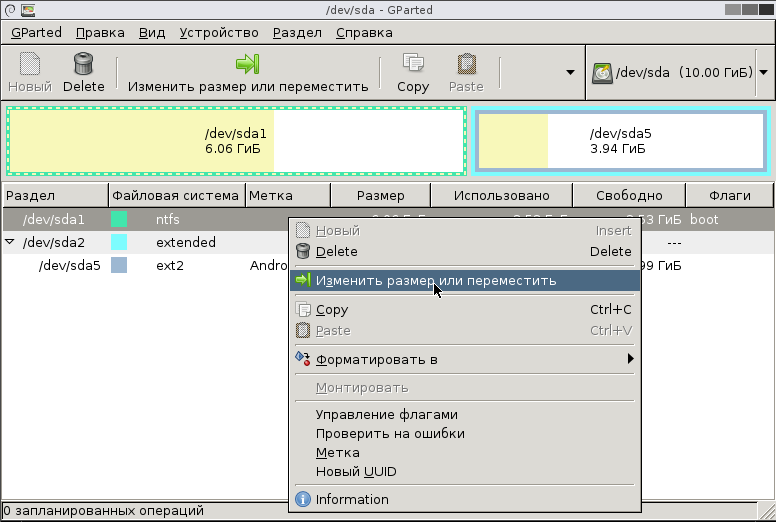
Task: Sort by the 'Раздел' column header
Action: (55, 195)
